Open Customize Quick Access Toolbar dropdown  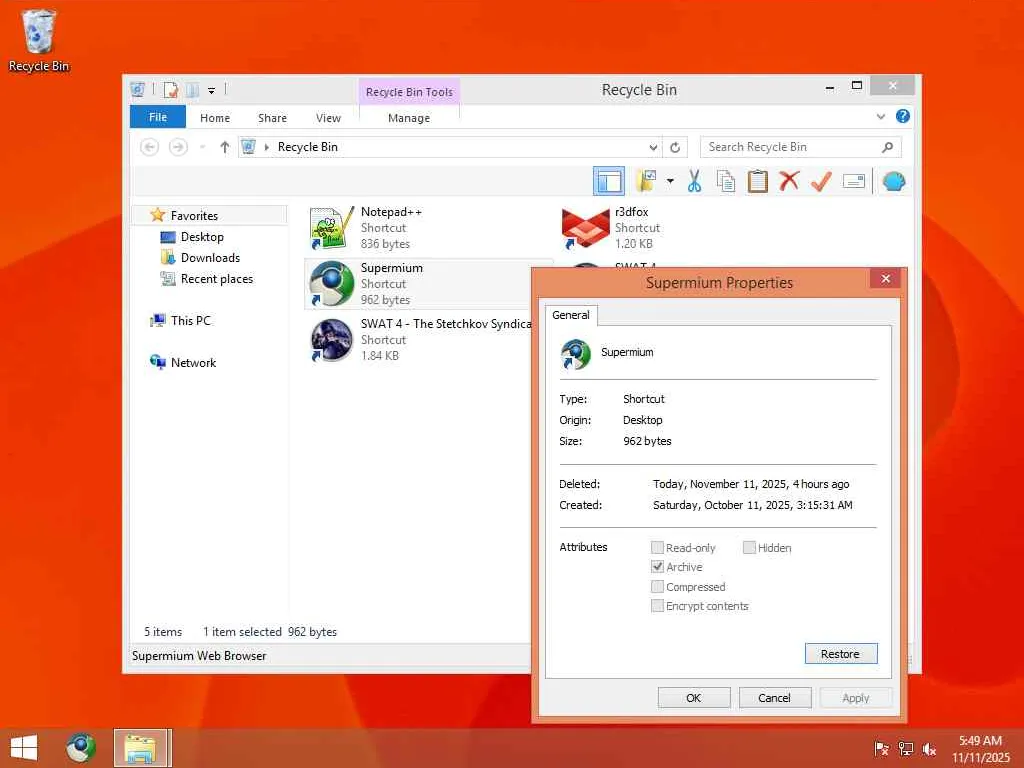point(212,90)
